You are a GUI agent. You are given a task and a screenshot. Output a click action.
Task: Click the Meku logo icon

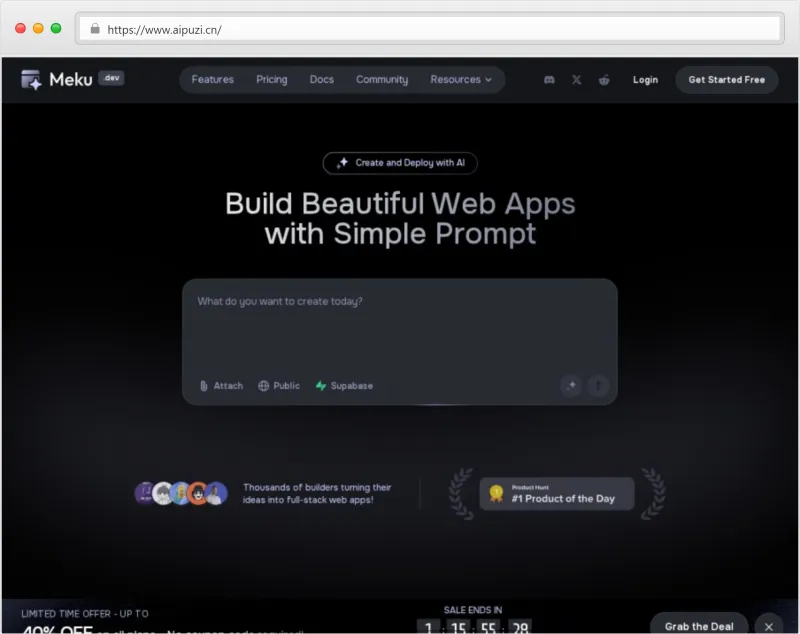31,80
